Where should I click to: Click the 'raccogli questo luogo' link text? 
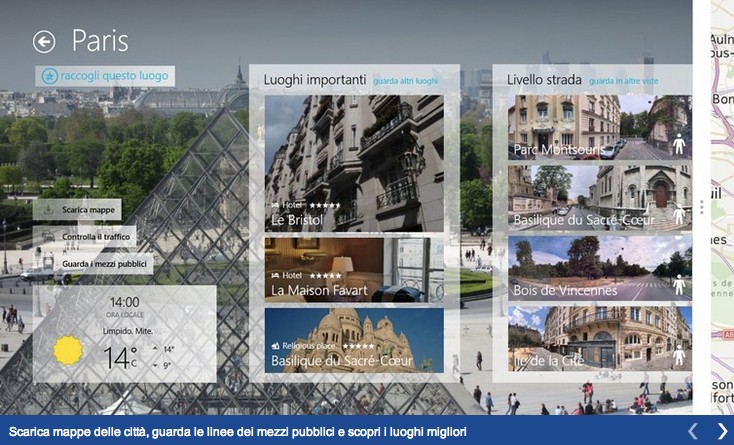coord(114,76)
